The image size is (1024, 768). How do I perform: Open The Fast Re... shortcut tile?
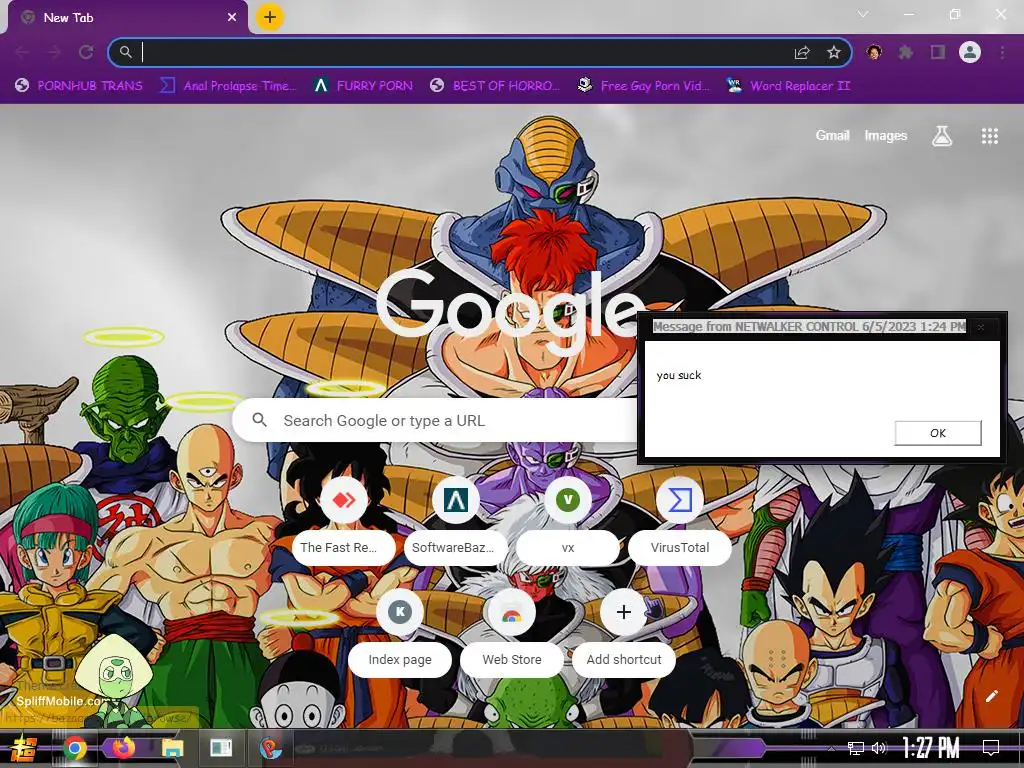pyautogui.click(x=344, y=521)
